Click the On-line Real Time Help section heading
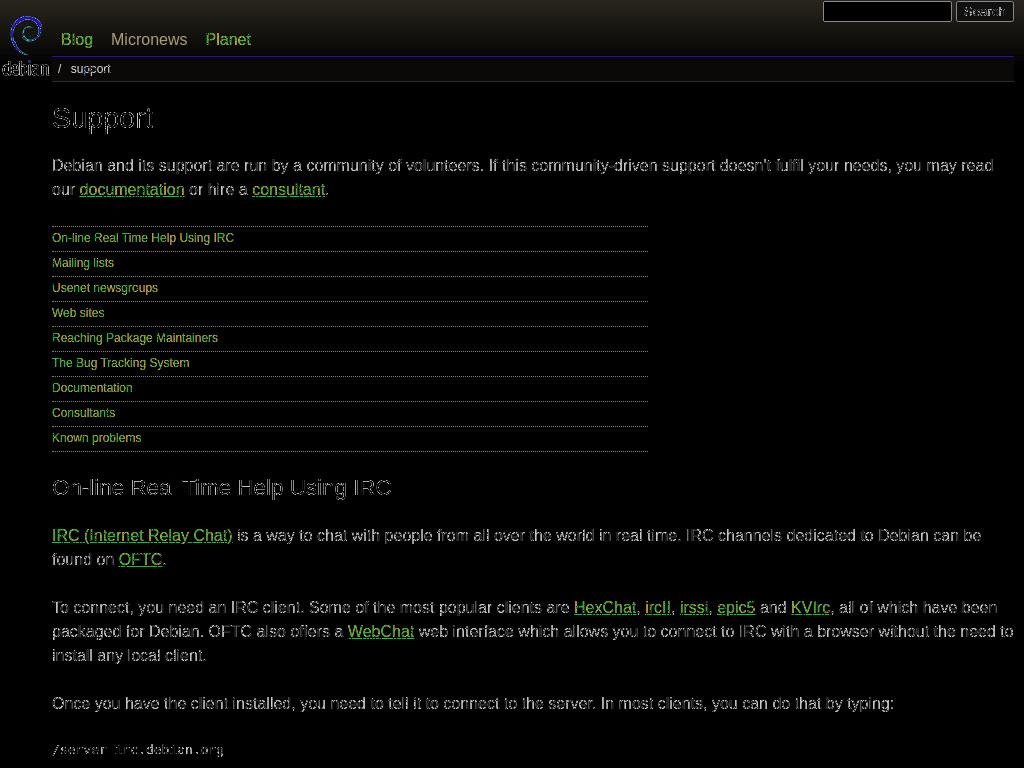The width and height of the screenshot is (1024, 768). (x=222, y=488)
